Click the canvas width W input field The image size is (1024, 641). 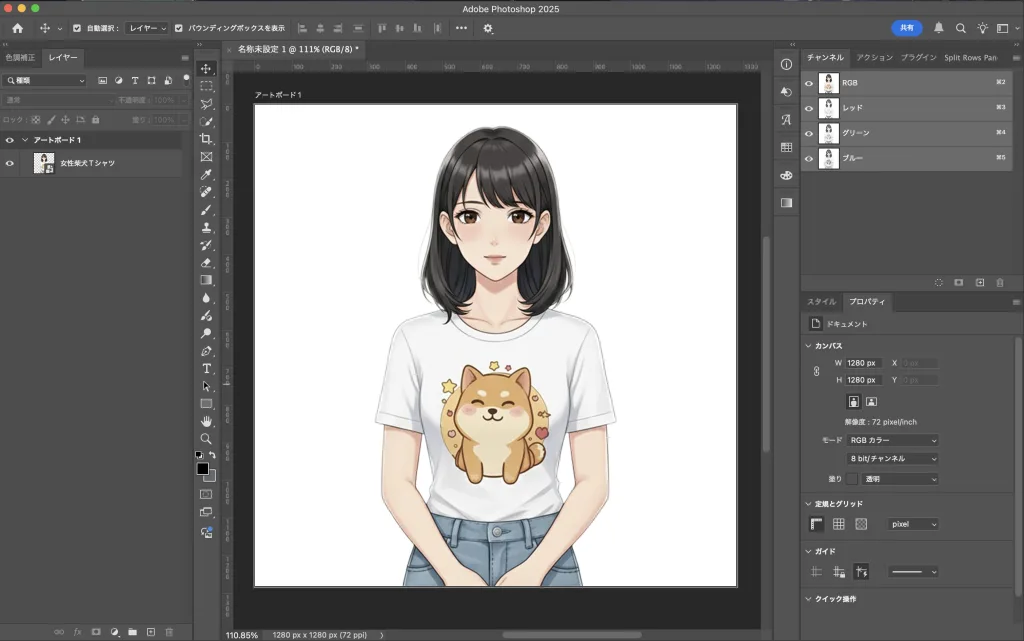pos(861,363)
